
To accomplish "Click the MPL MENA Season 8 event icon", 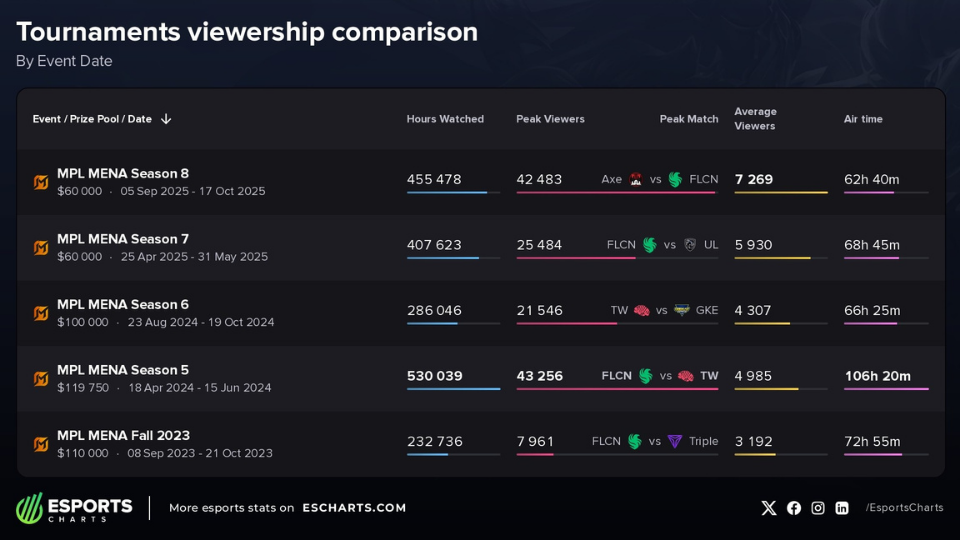I will click(x=41, y=182).
